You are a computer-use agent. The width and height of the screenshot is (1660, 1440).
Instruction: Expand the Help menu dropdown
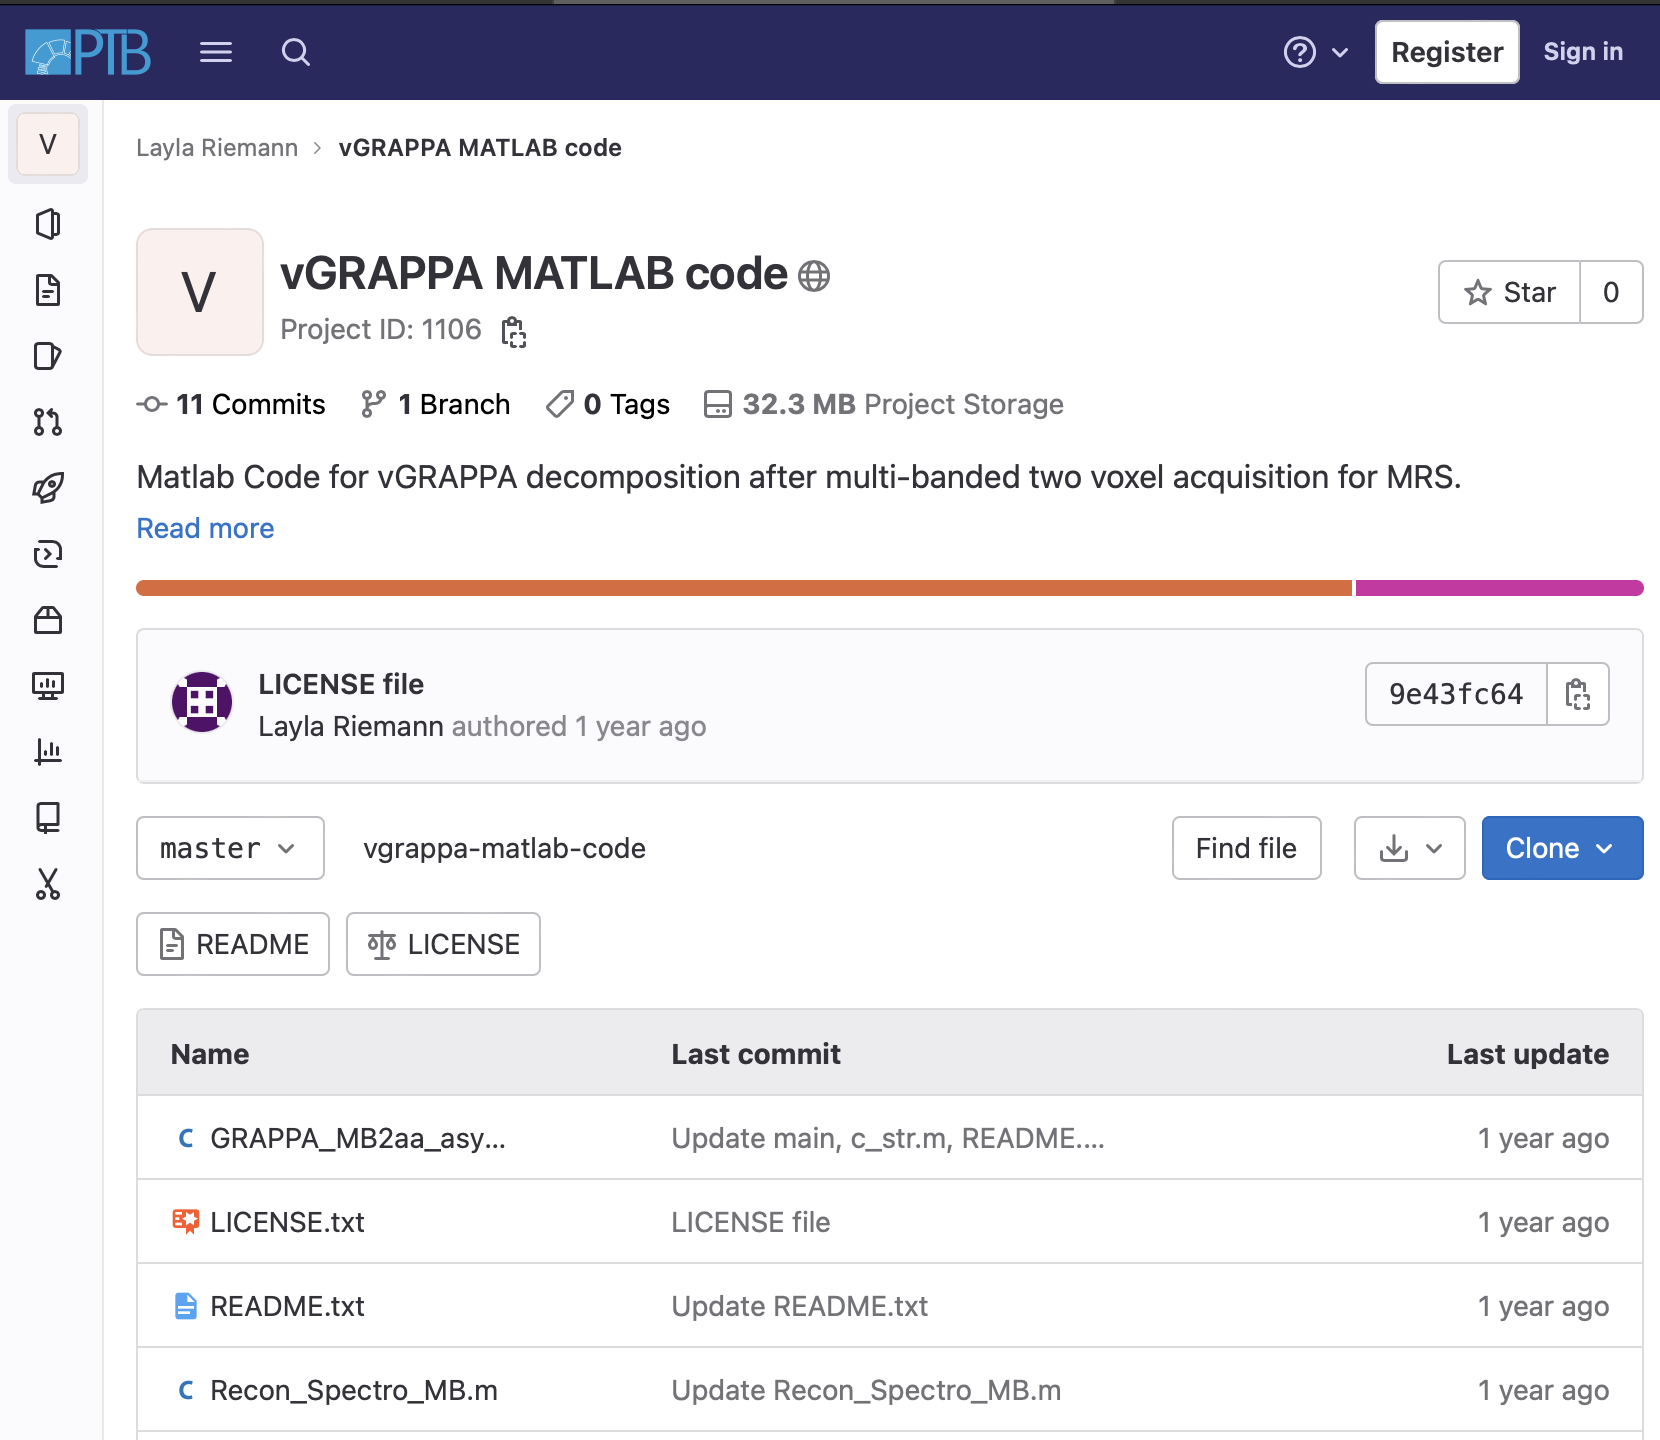click(x=1315, y=52)
